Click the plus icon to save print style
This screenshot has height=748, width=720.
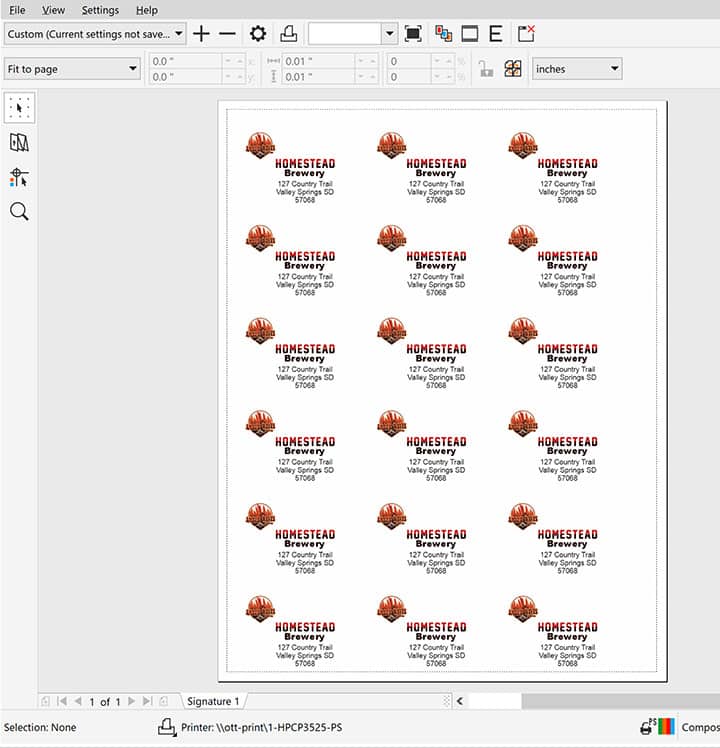click(x=201, y=34)
